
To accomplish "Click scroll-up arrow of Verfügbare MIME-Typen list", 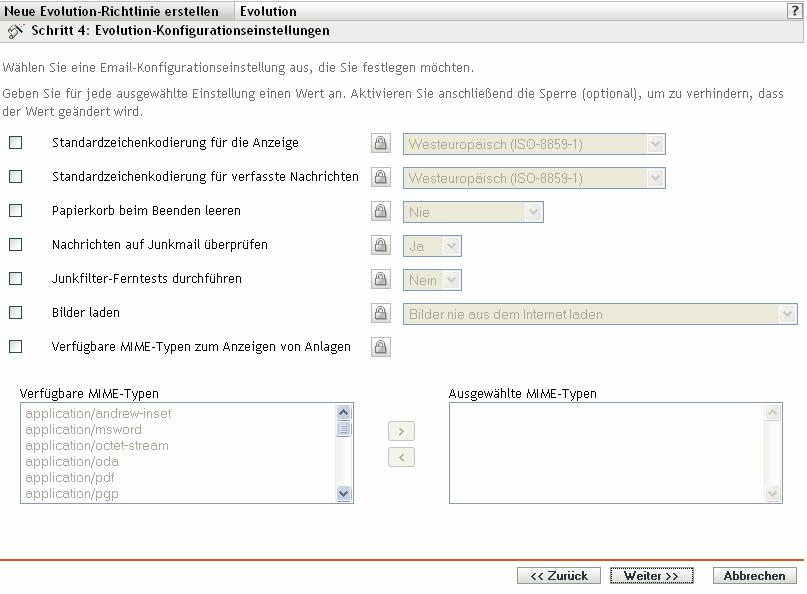I will tap(343, 412).
